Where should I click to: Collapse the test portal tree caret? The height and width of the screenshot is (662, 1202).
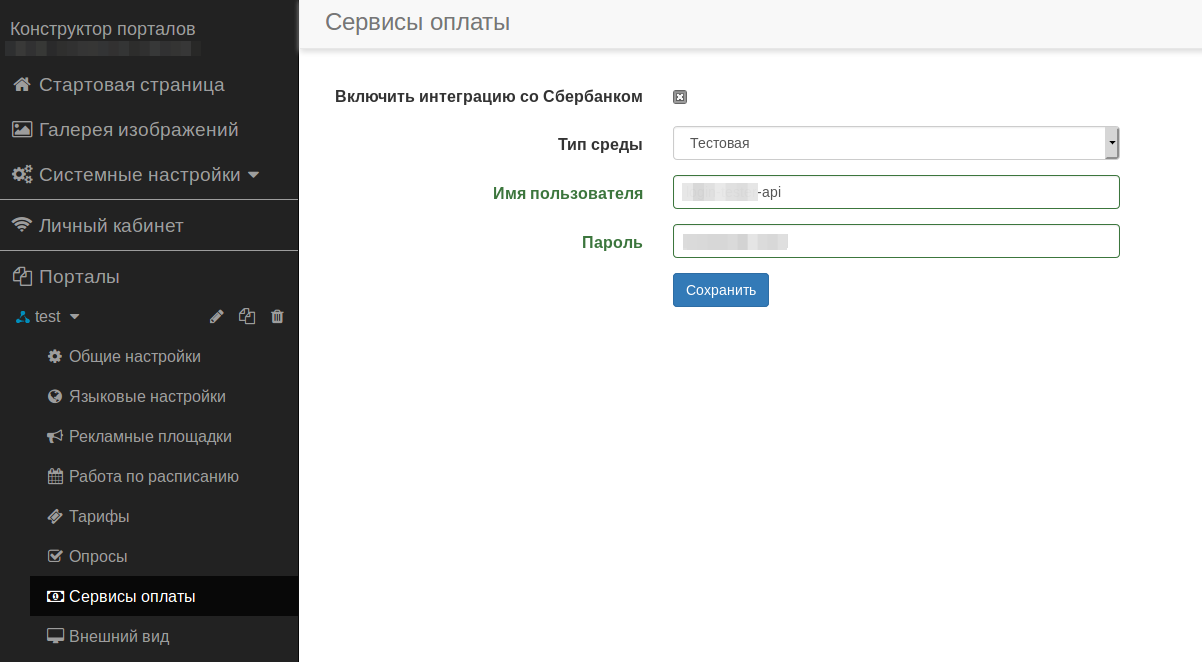(x=74, y=317)
